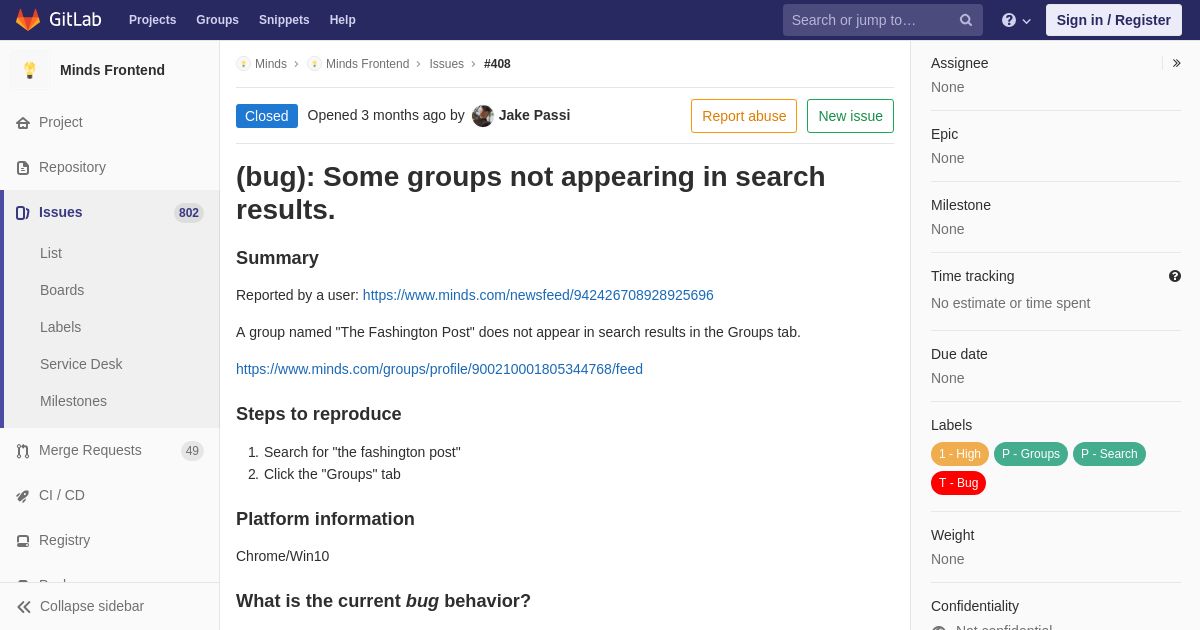The height and width of the screenshot is (630, 1200).
Task: Open the groups profile feed link
Action: pos(439,369)
